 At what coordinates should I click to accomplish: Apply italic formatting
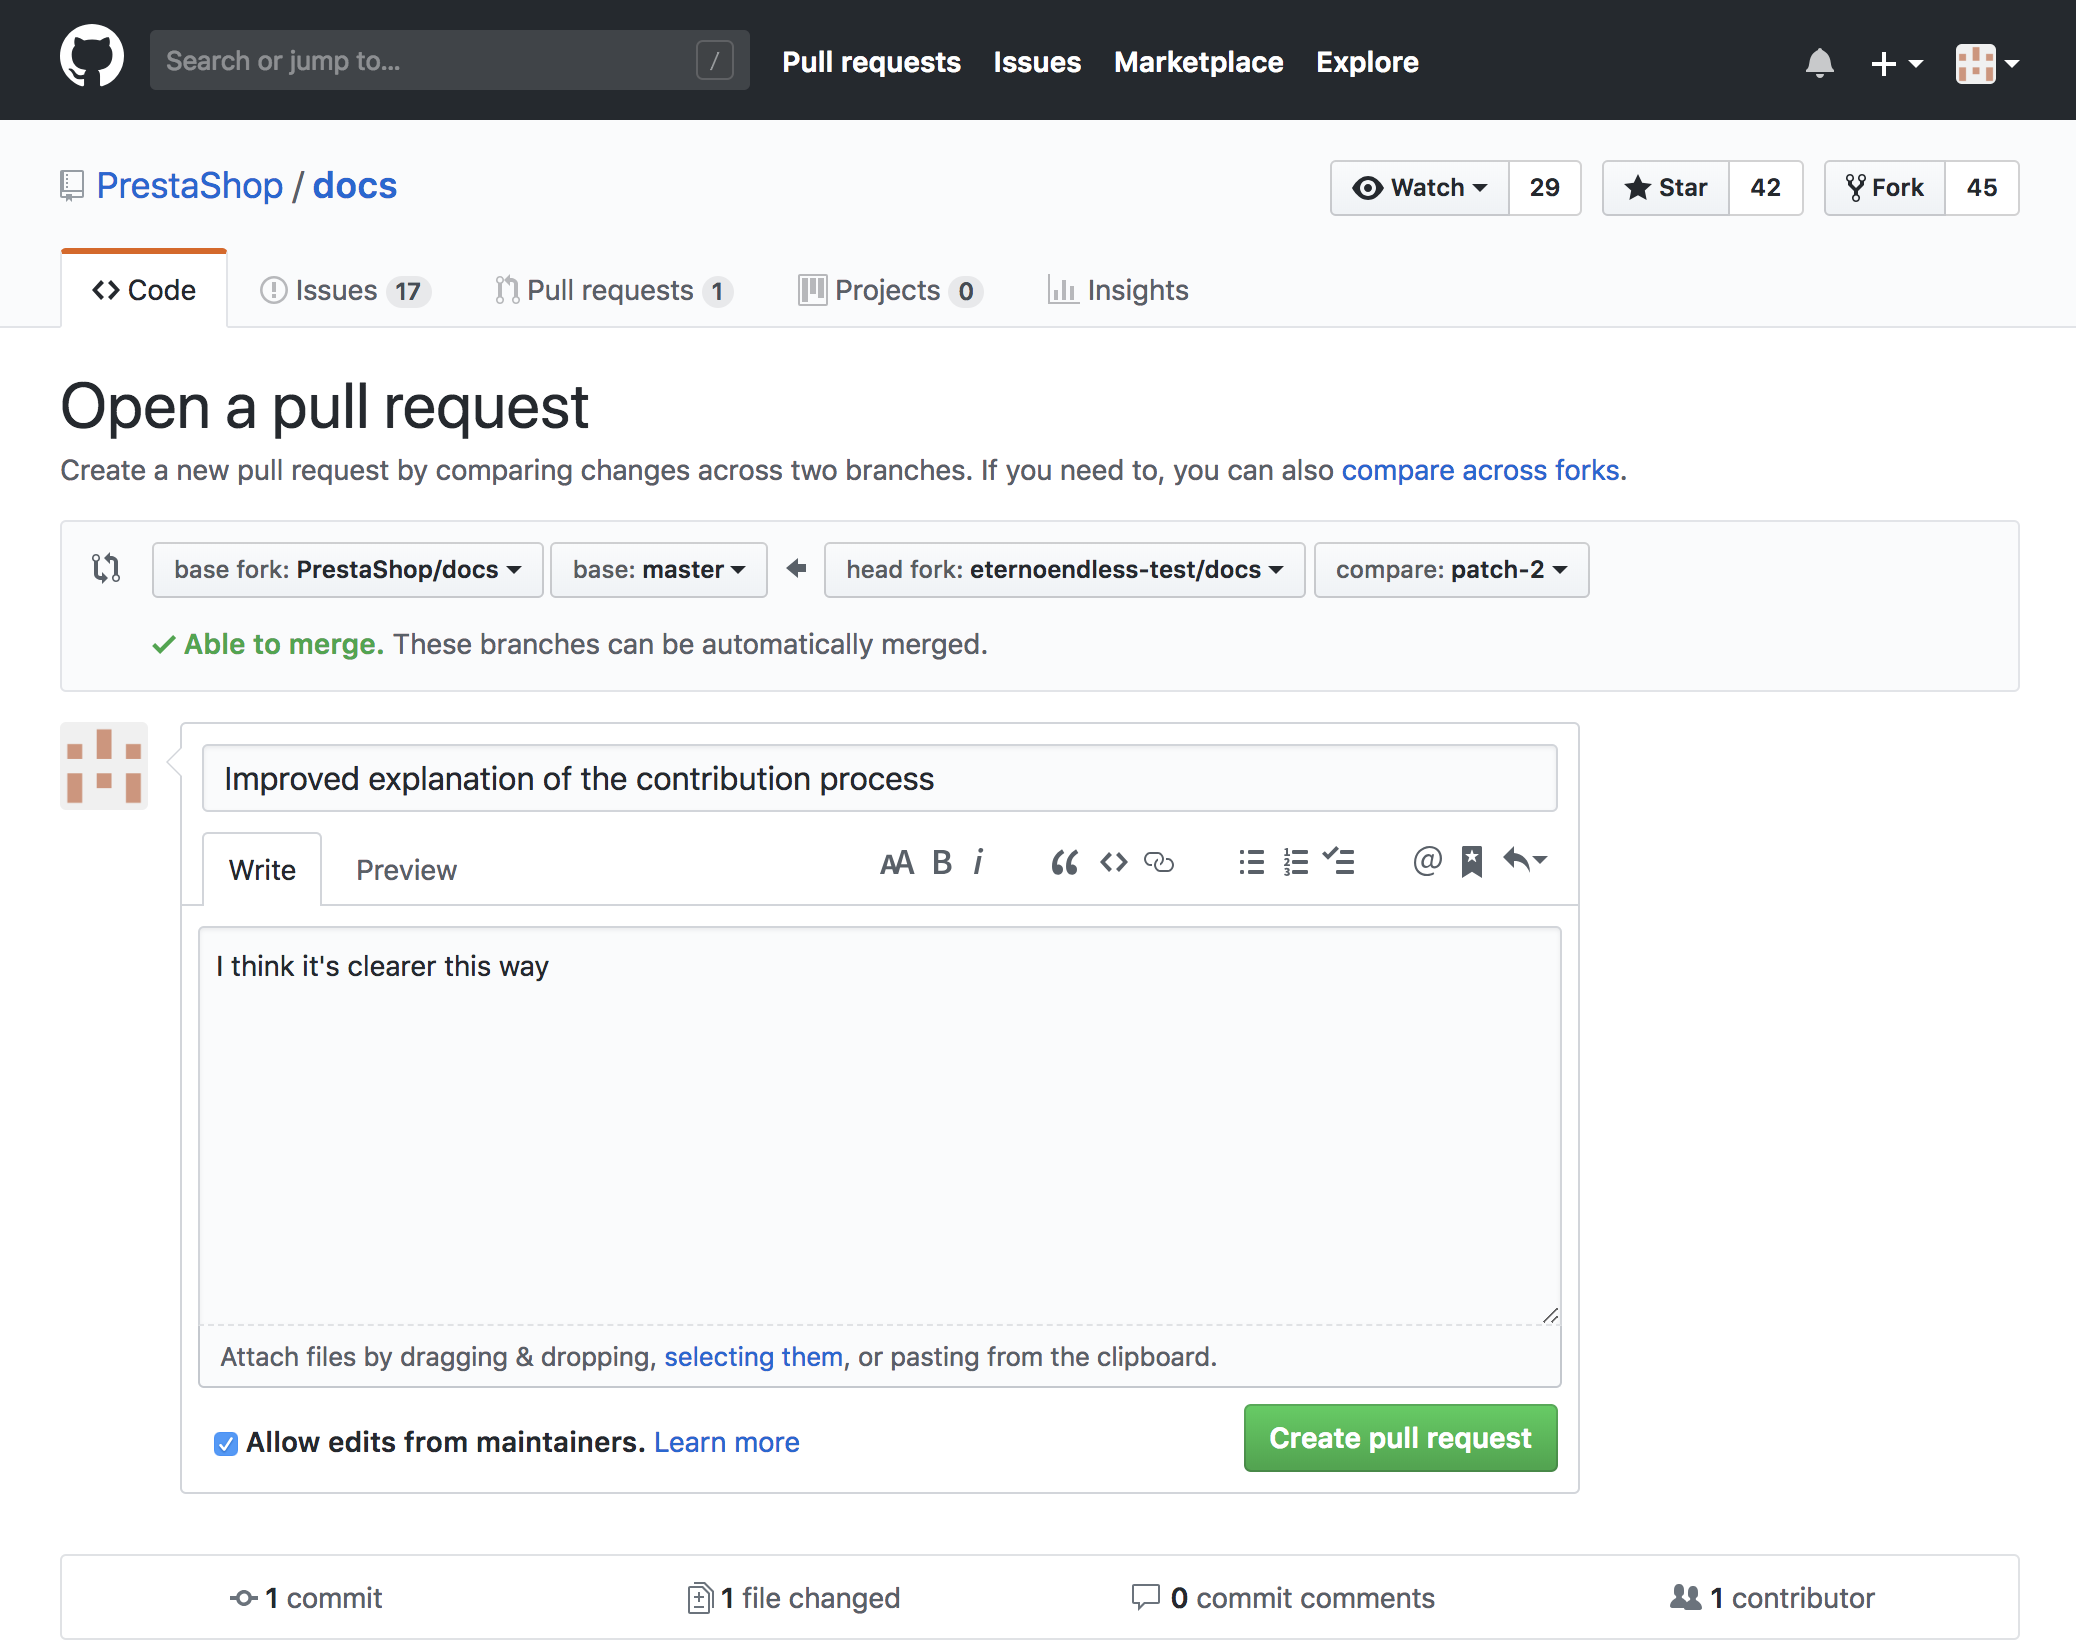coord(978,862)
